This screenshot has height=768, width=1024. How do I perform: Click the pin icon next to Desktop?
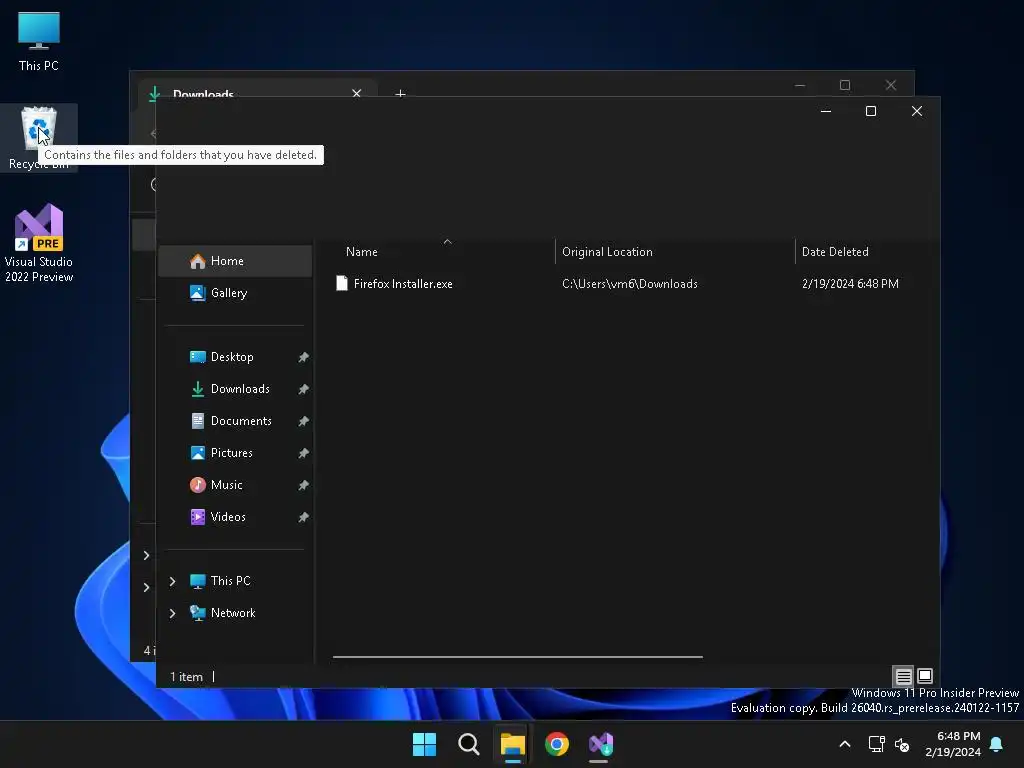click(303, 357)
